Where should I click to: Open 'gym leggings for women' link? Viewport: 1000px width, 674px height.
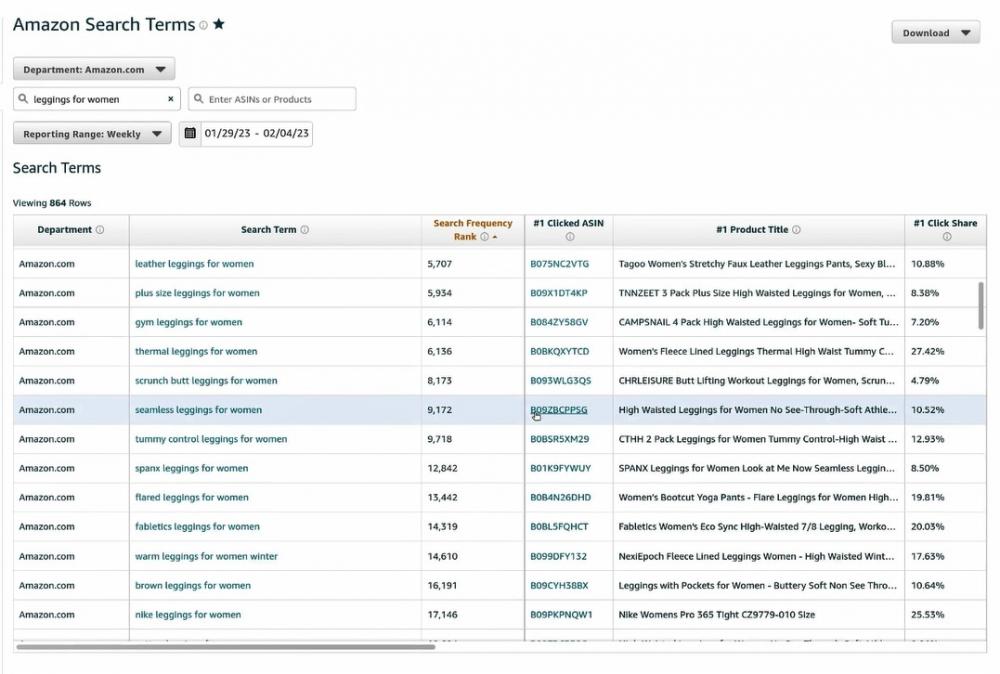point(188,322)
